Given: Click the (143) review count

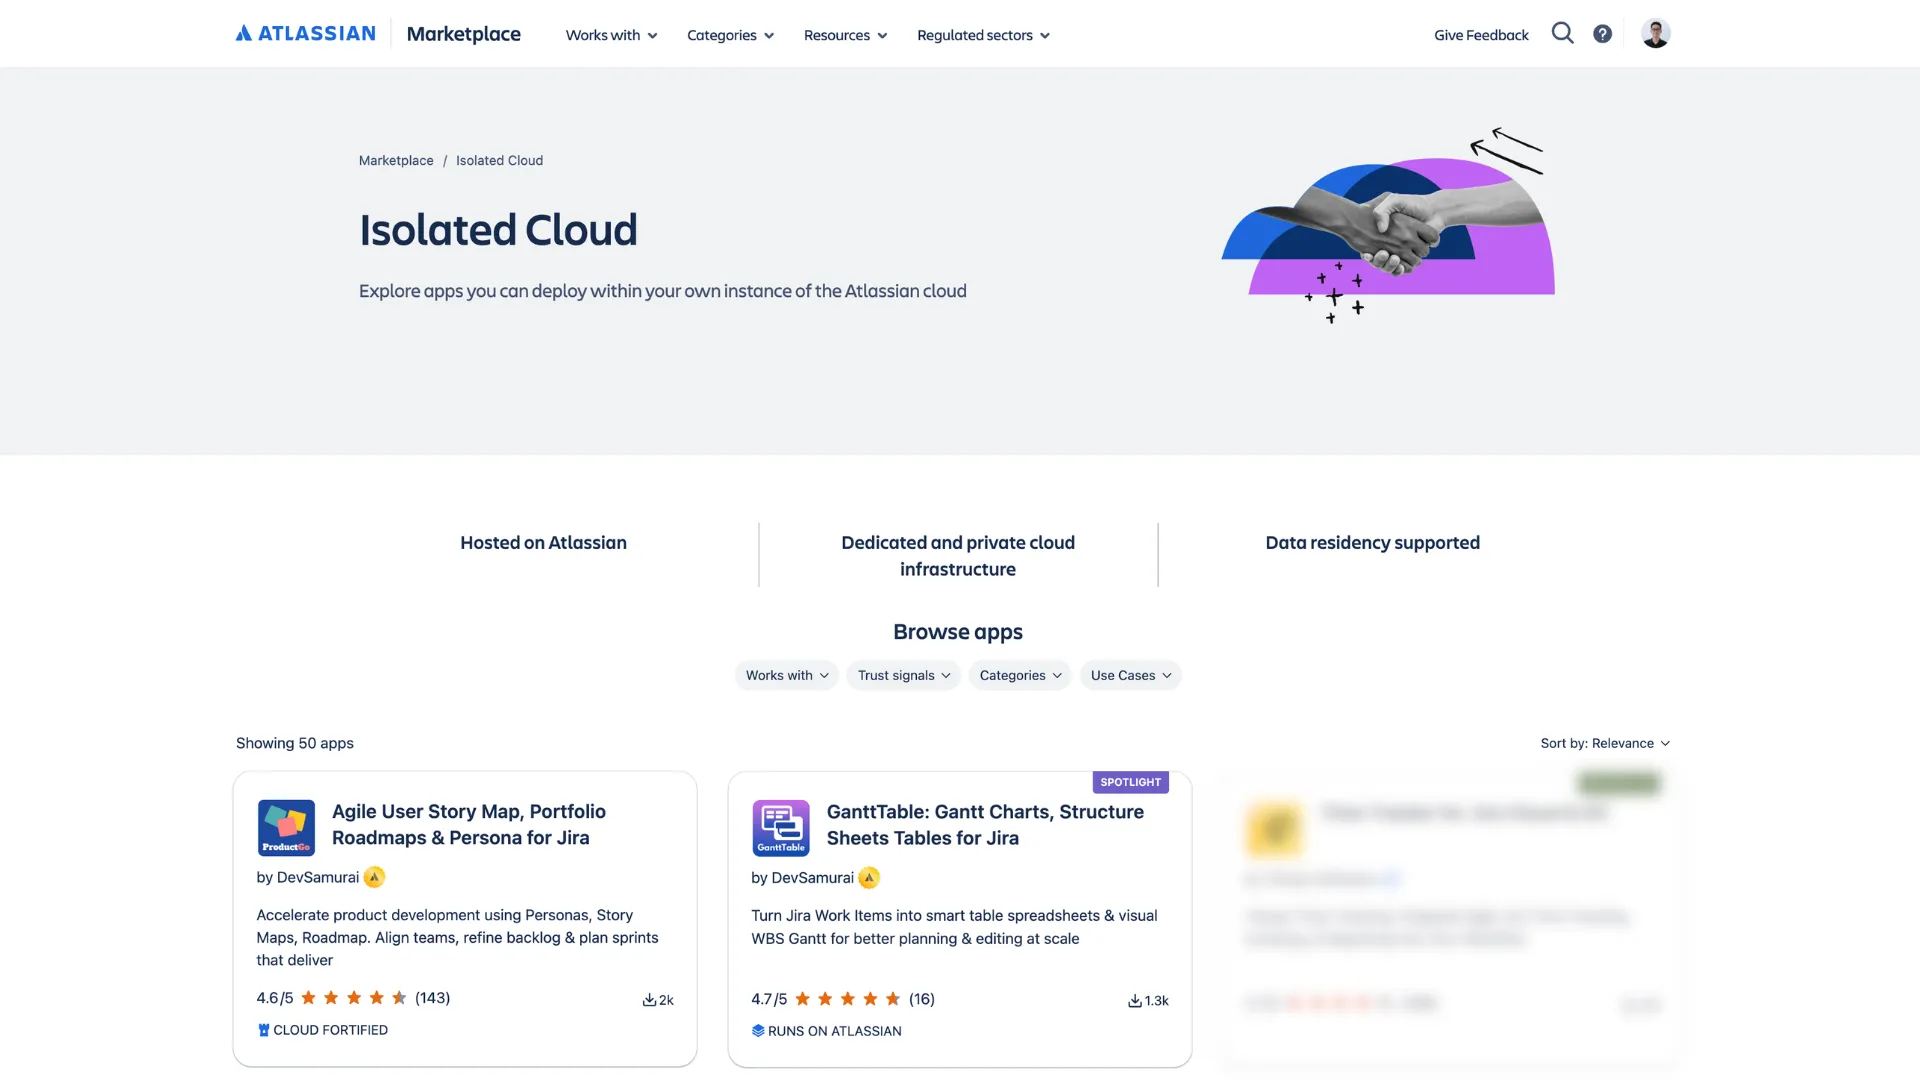Looking at the screenshot, I should (432, 998).
